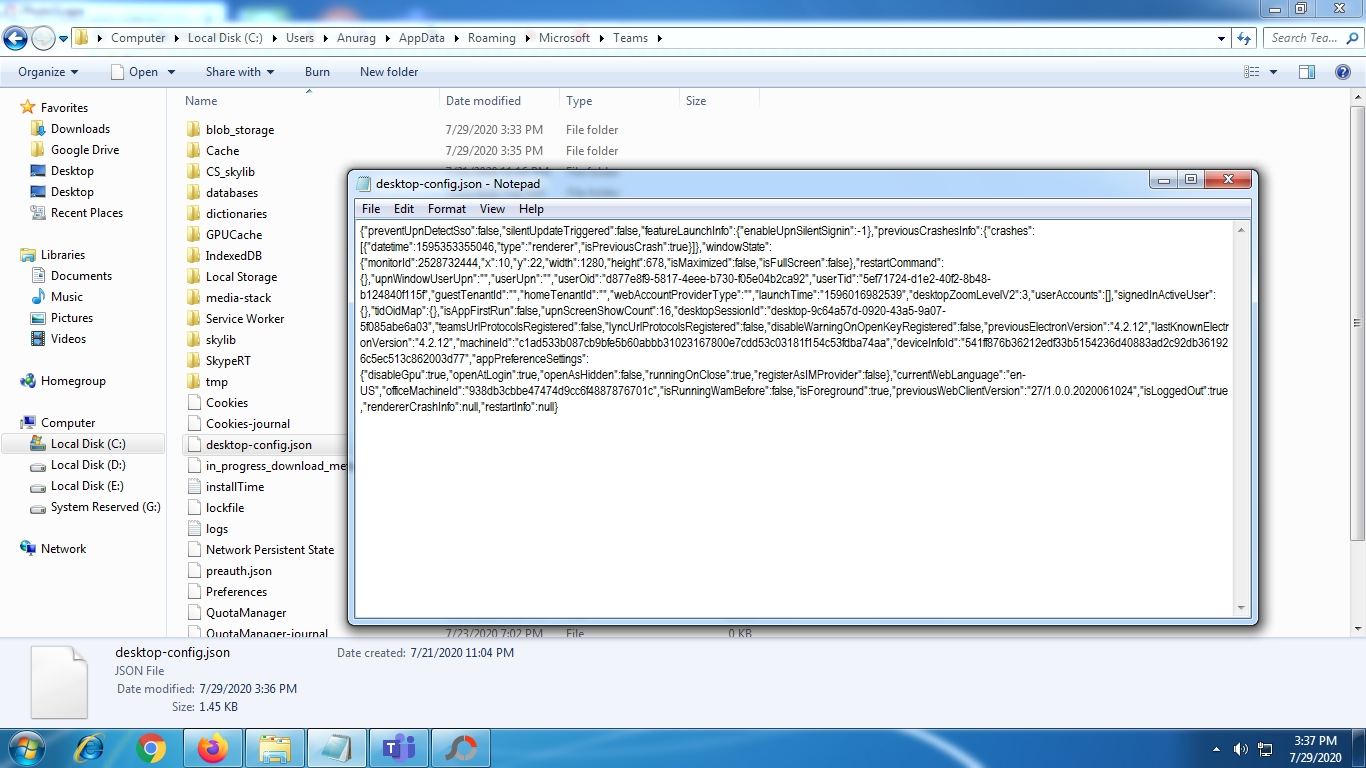The height and width of the screenshot is (768, 1366).
Task: Click the Change your view icon
Action: pos(1251,72)
